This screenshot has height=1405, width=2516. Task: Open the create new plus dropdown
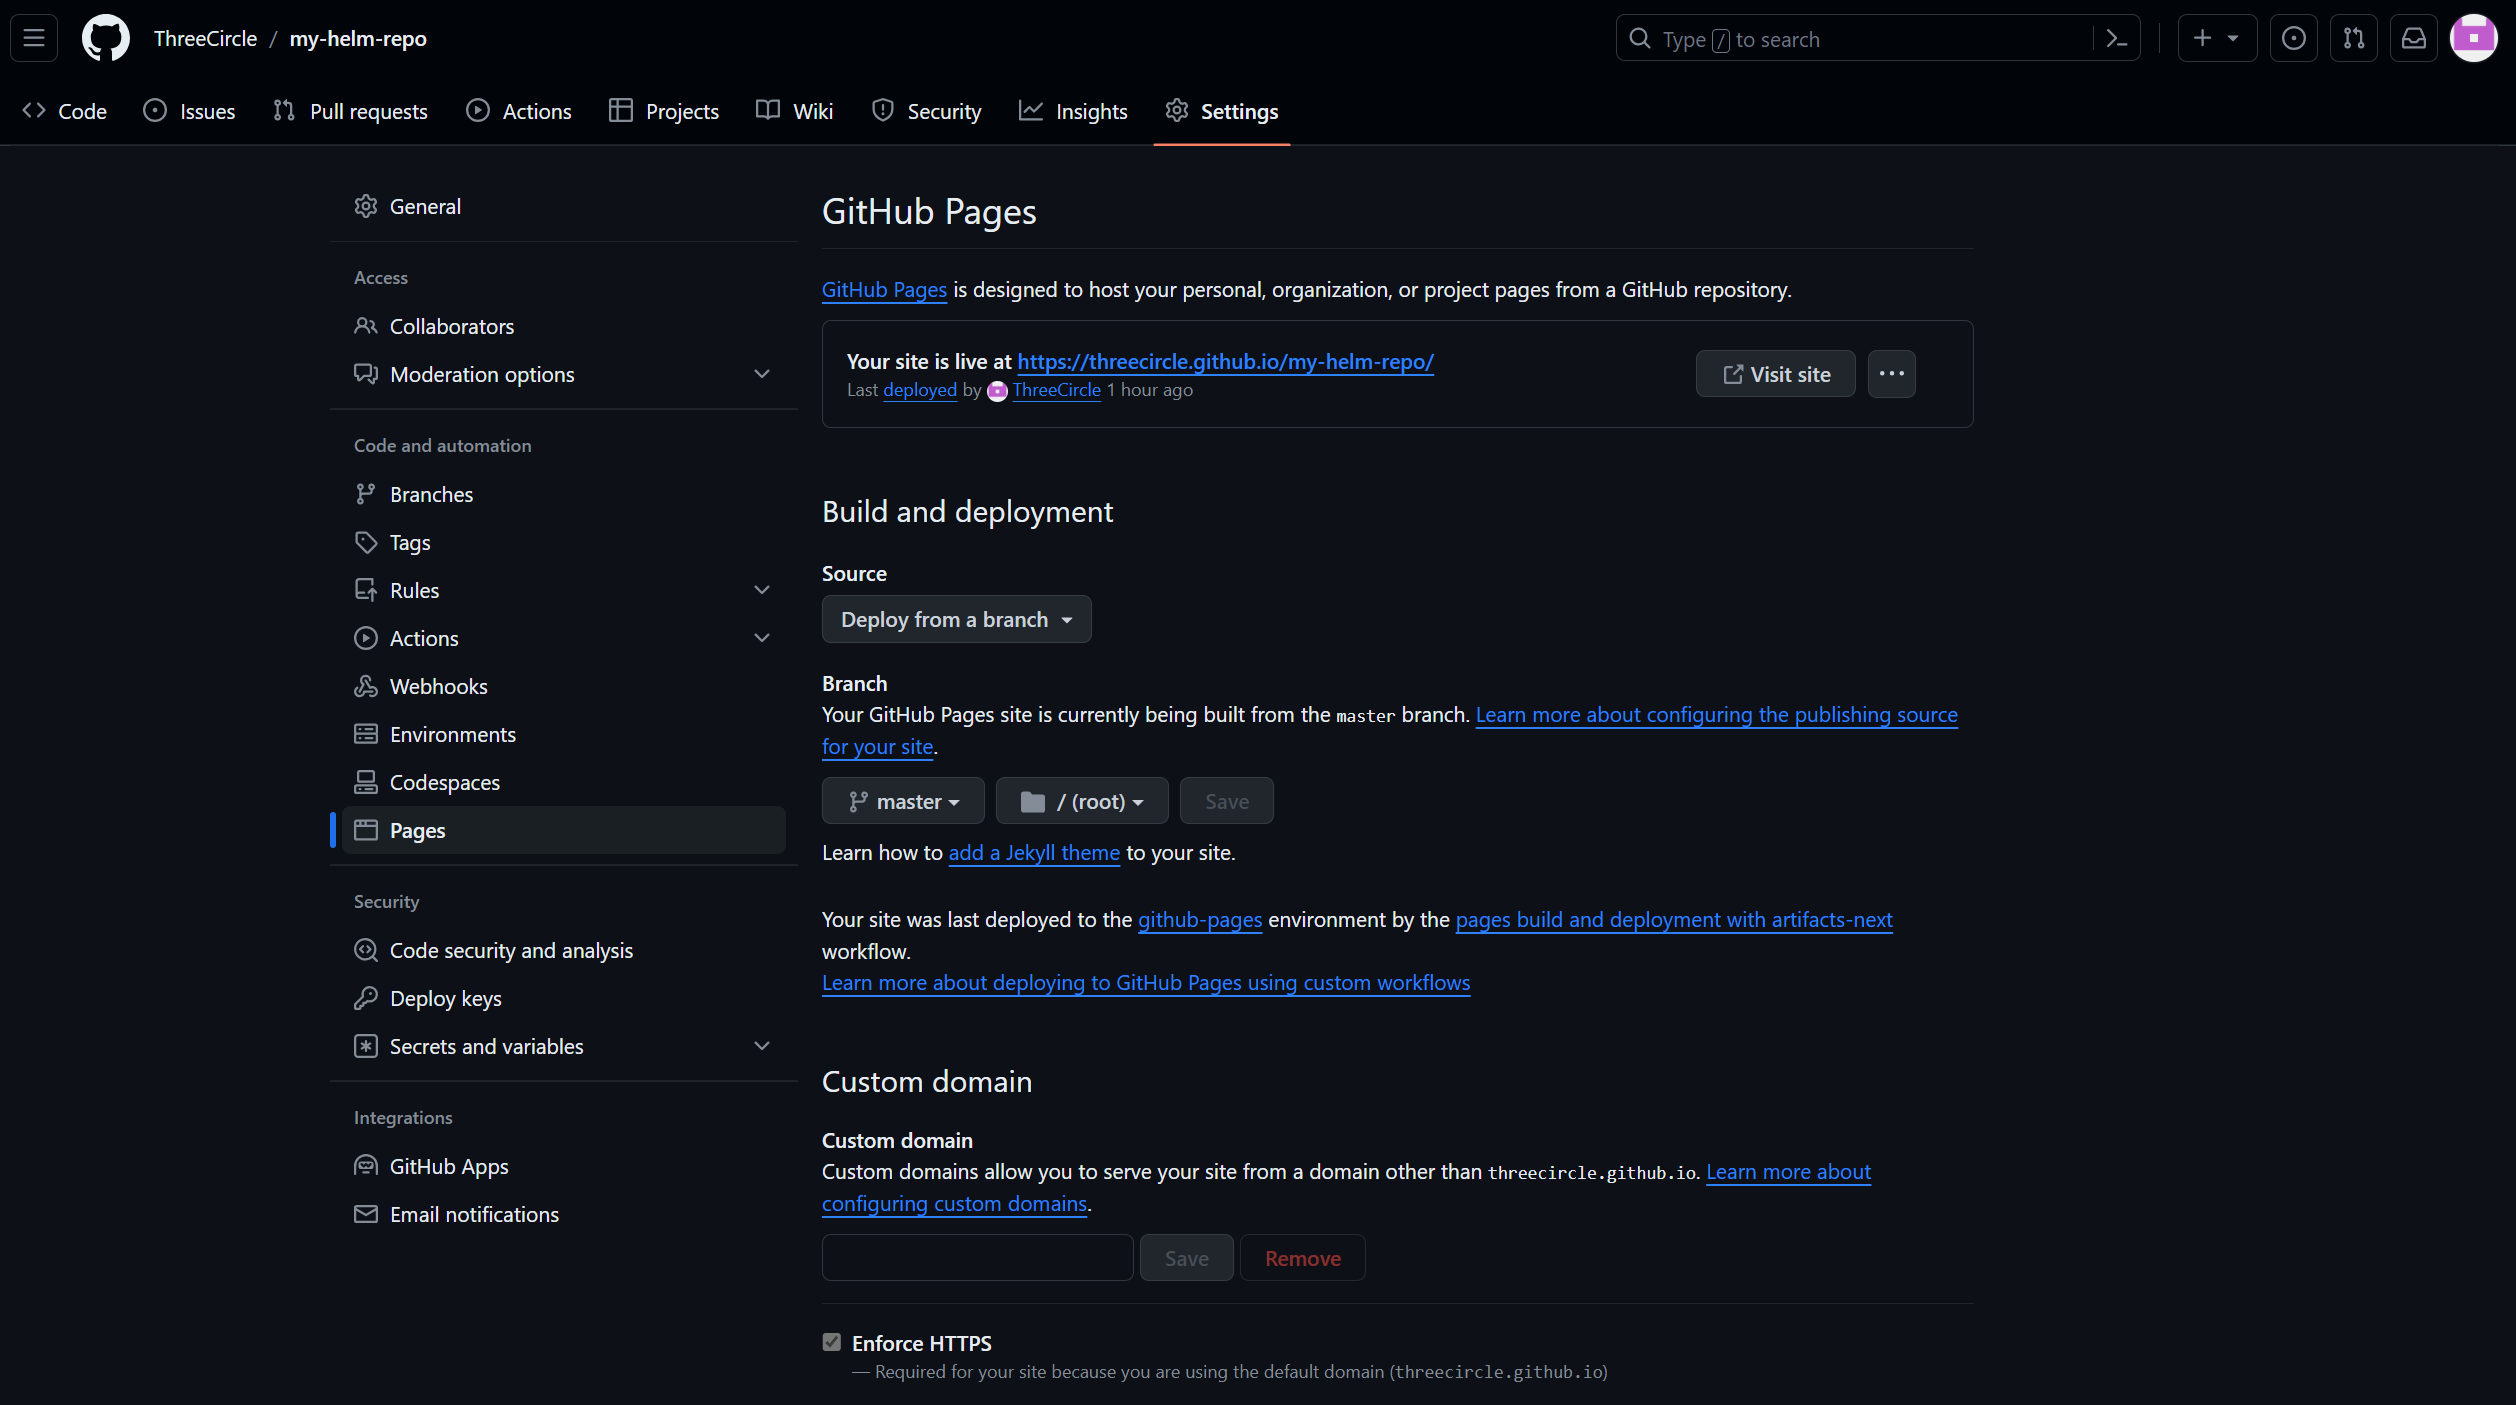click(x=2216, y=39)
